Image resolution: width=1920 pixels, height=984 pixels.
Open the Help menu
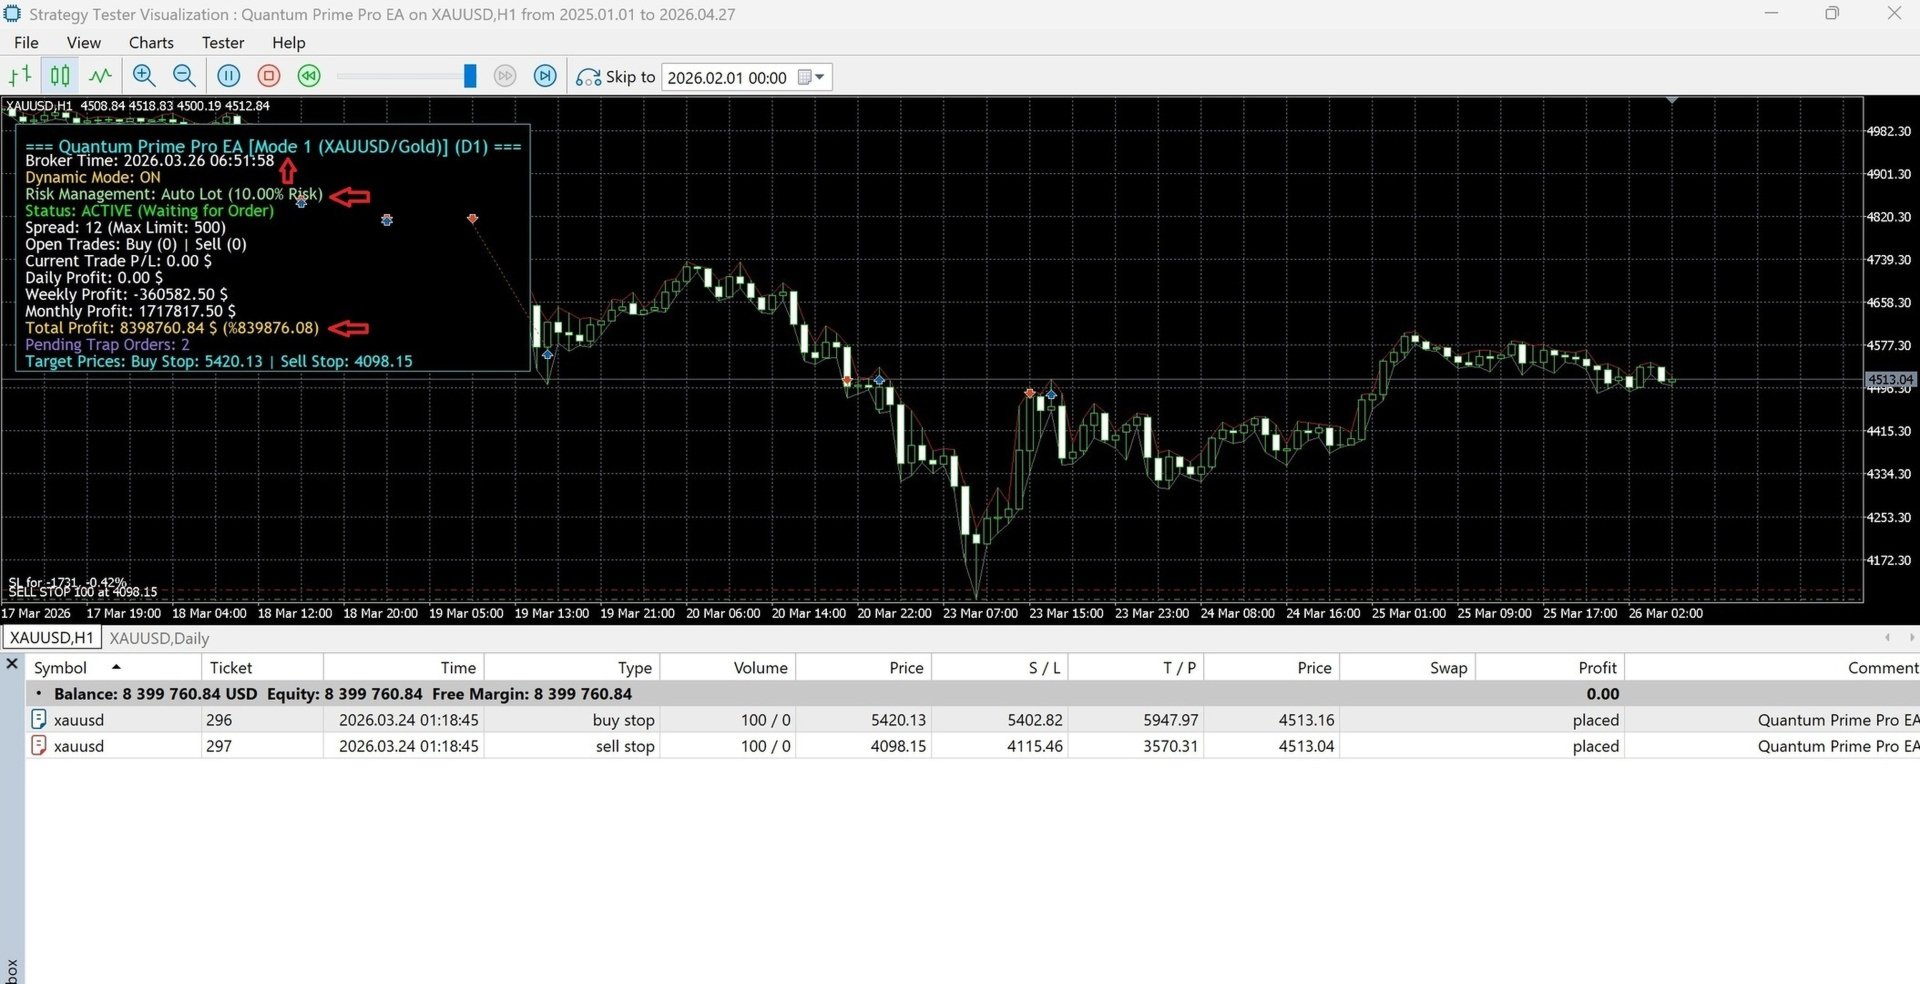pos(289,43)
